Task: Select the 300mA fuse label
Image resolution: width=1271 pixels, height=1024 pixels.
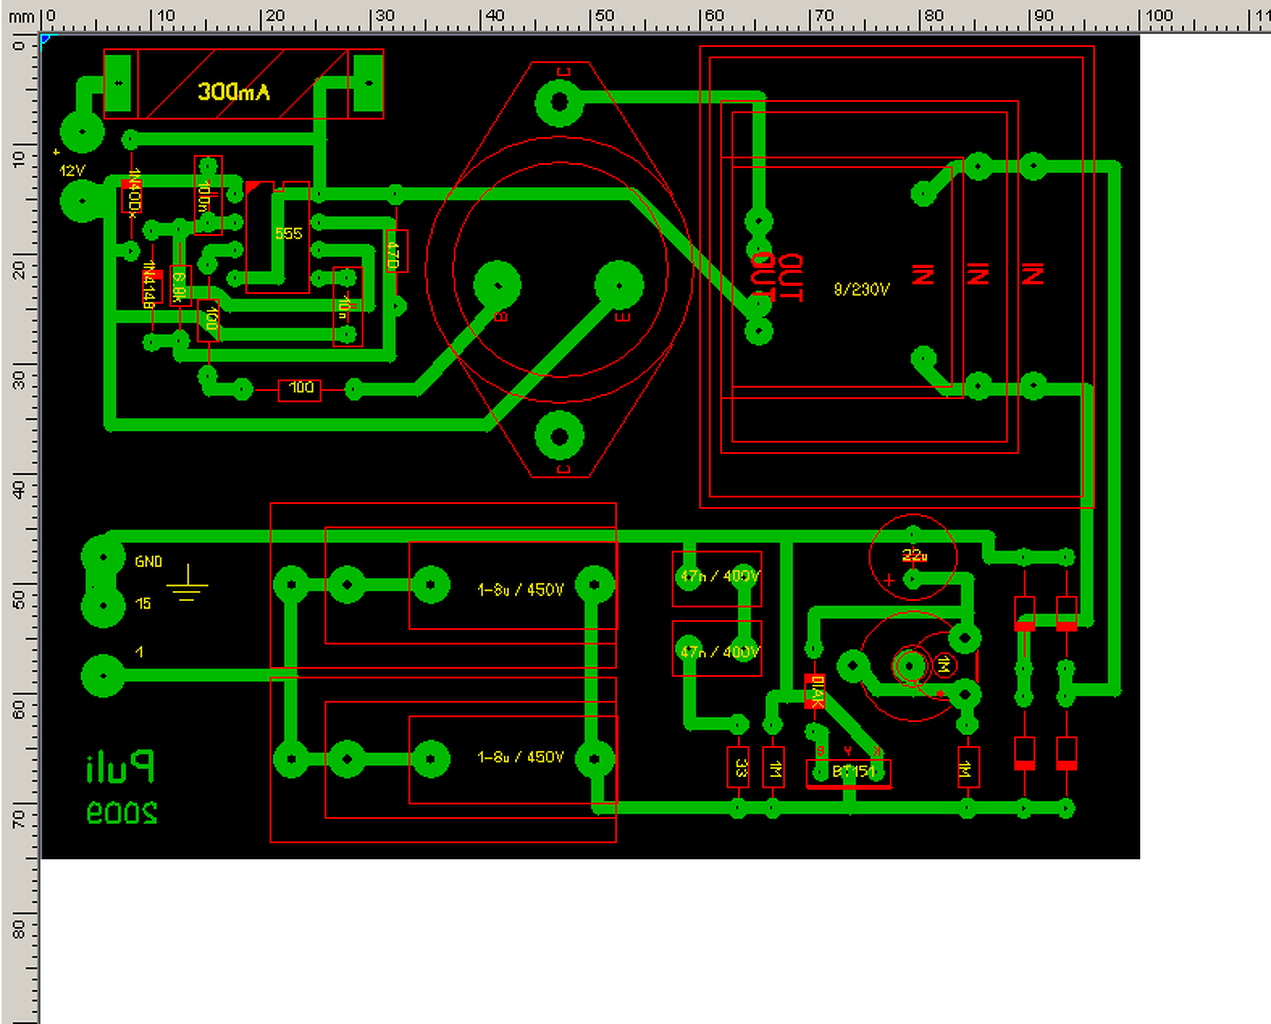Action: [233, 92]
